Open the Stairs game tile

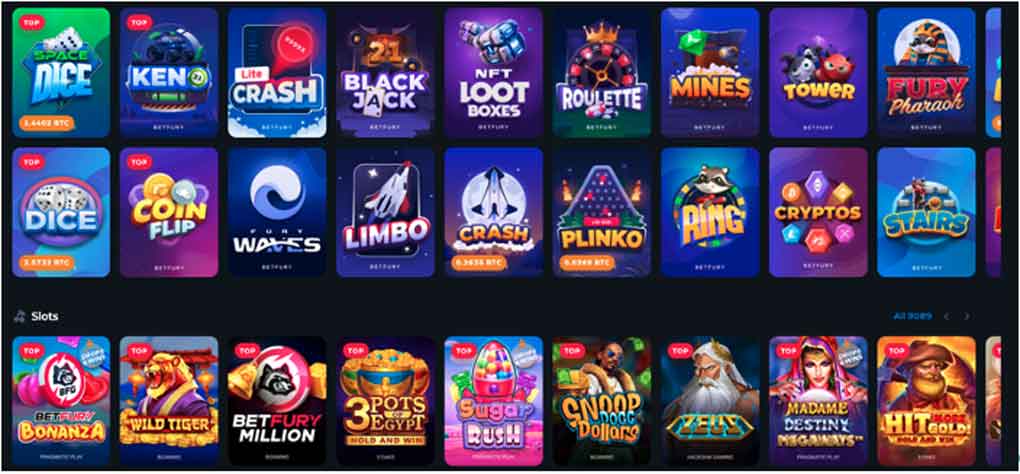coord(926,213)
